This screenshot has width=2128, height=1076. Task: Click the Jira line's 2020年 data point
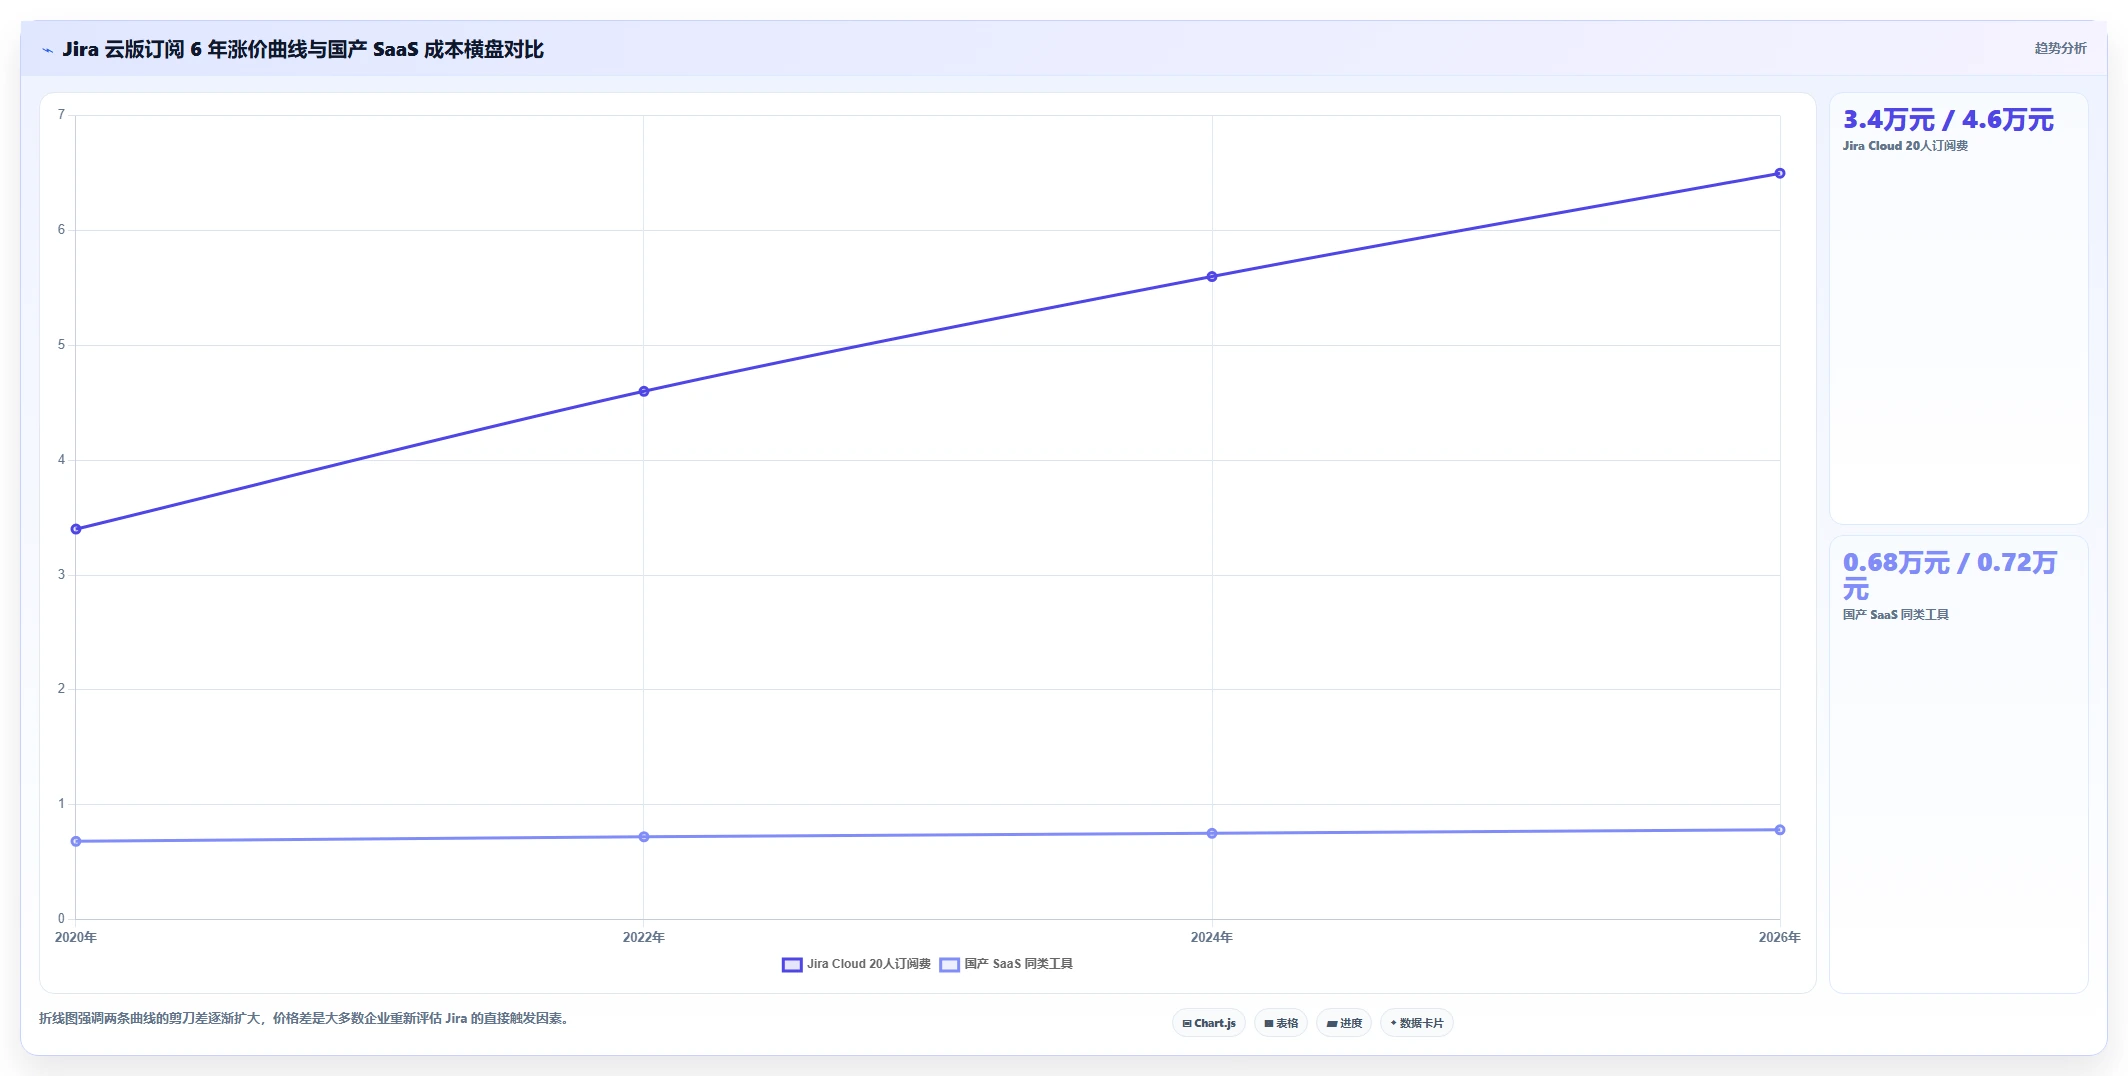[76, 529]
